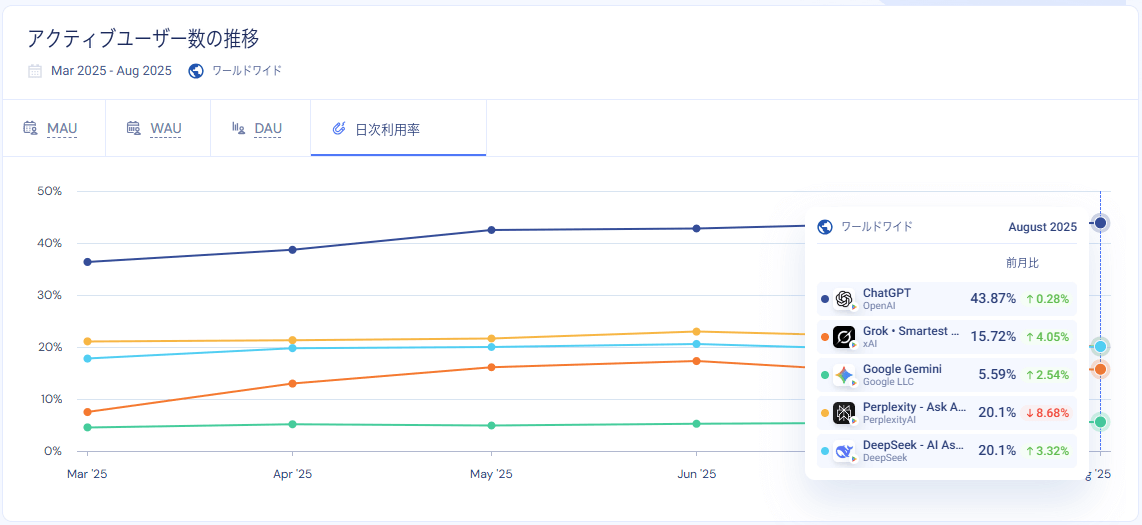Click Grok's May '25 orange data point
The image size is (1142, 525).
pyautogui.click(x=492, y=367)
